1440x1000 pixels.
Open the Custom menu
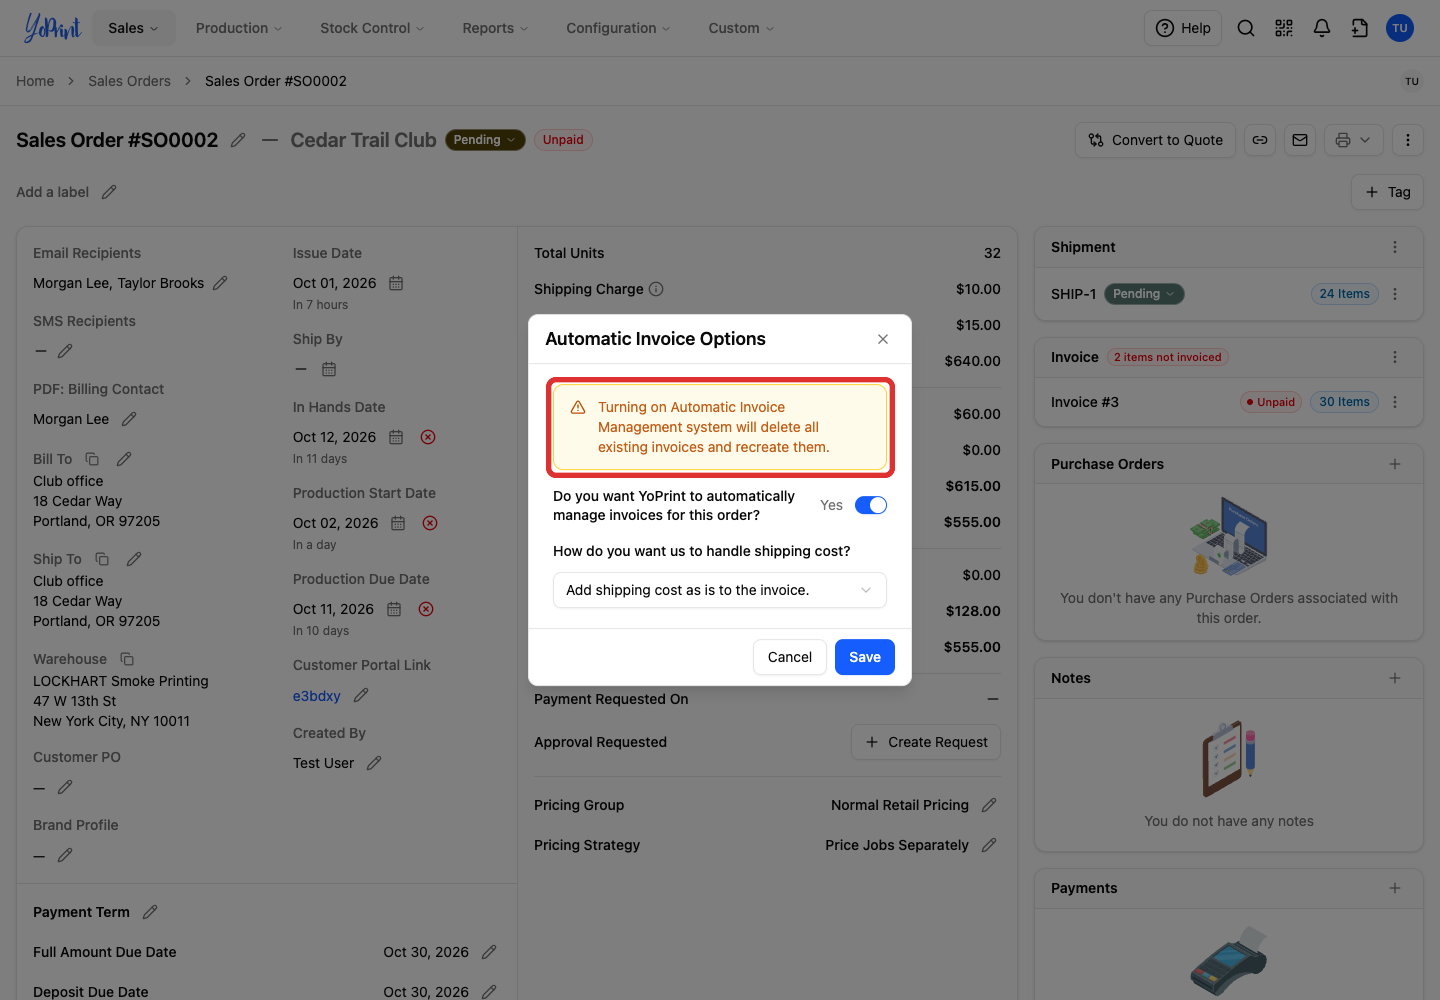click(741, 28)
